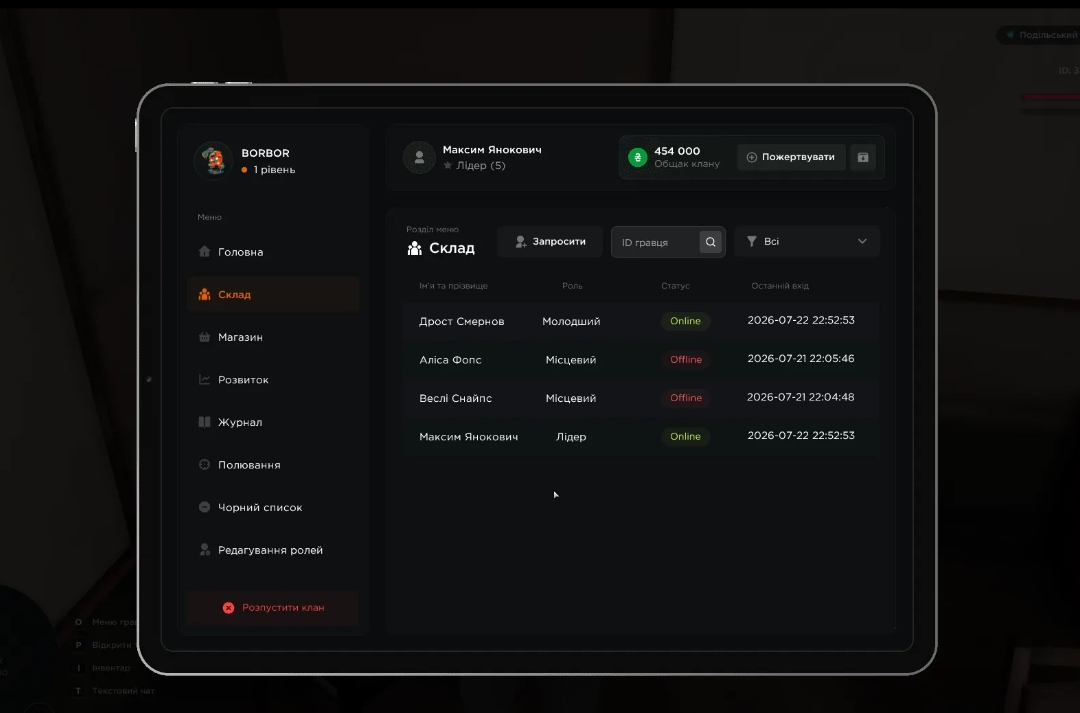1080x713 pixels.
Task: Select Максим Янокович in members table
Action: pos(468,437)
